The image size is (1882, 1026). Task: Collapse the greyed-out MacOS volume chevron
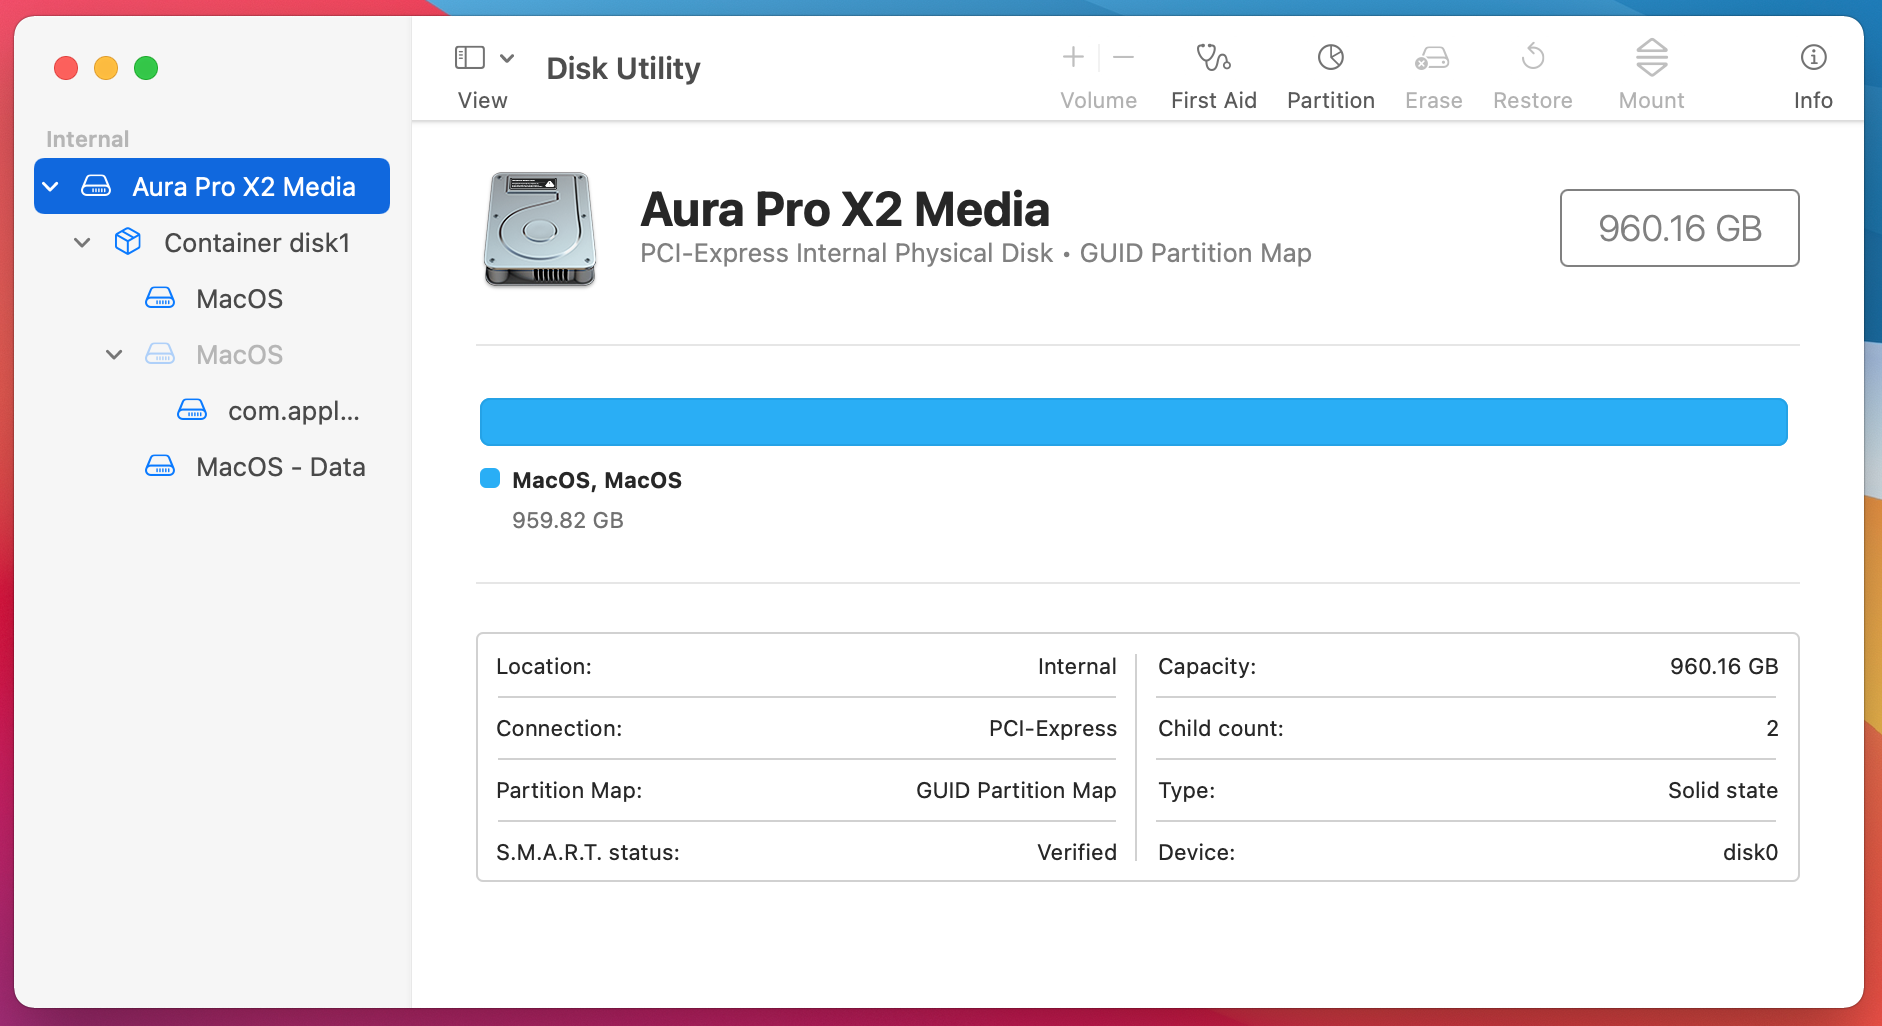[114, 354]
